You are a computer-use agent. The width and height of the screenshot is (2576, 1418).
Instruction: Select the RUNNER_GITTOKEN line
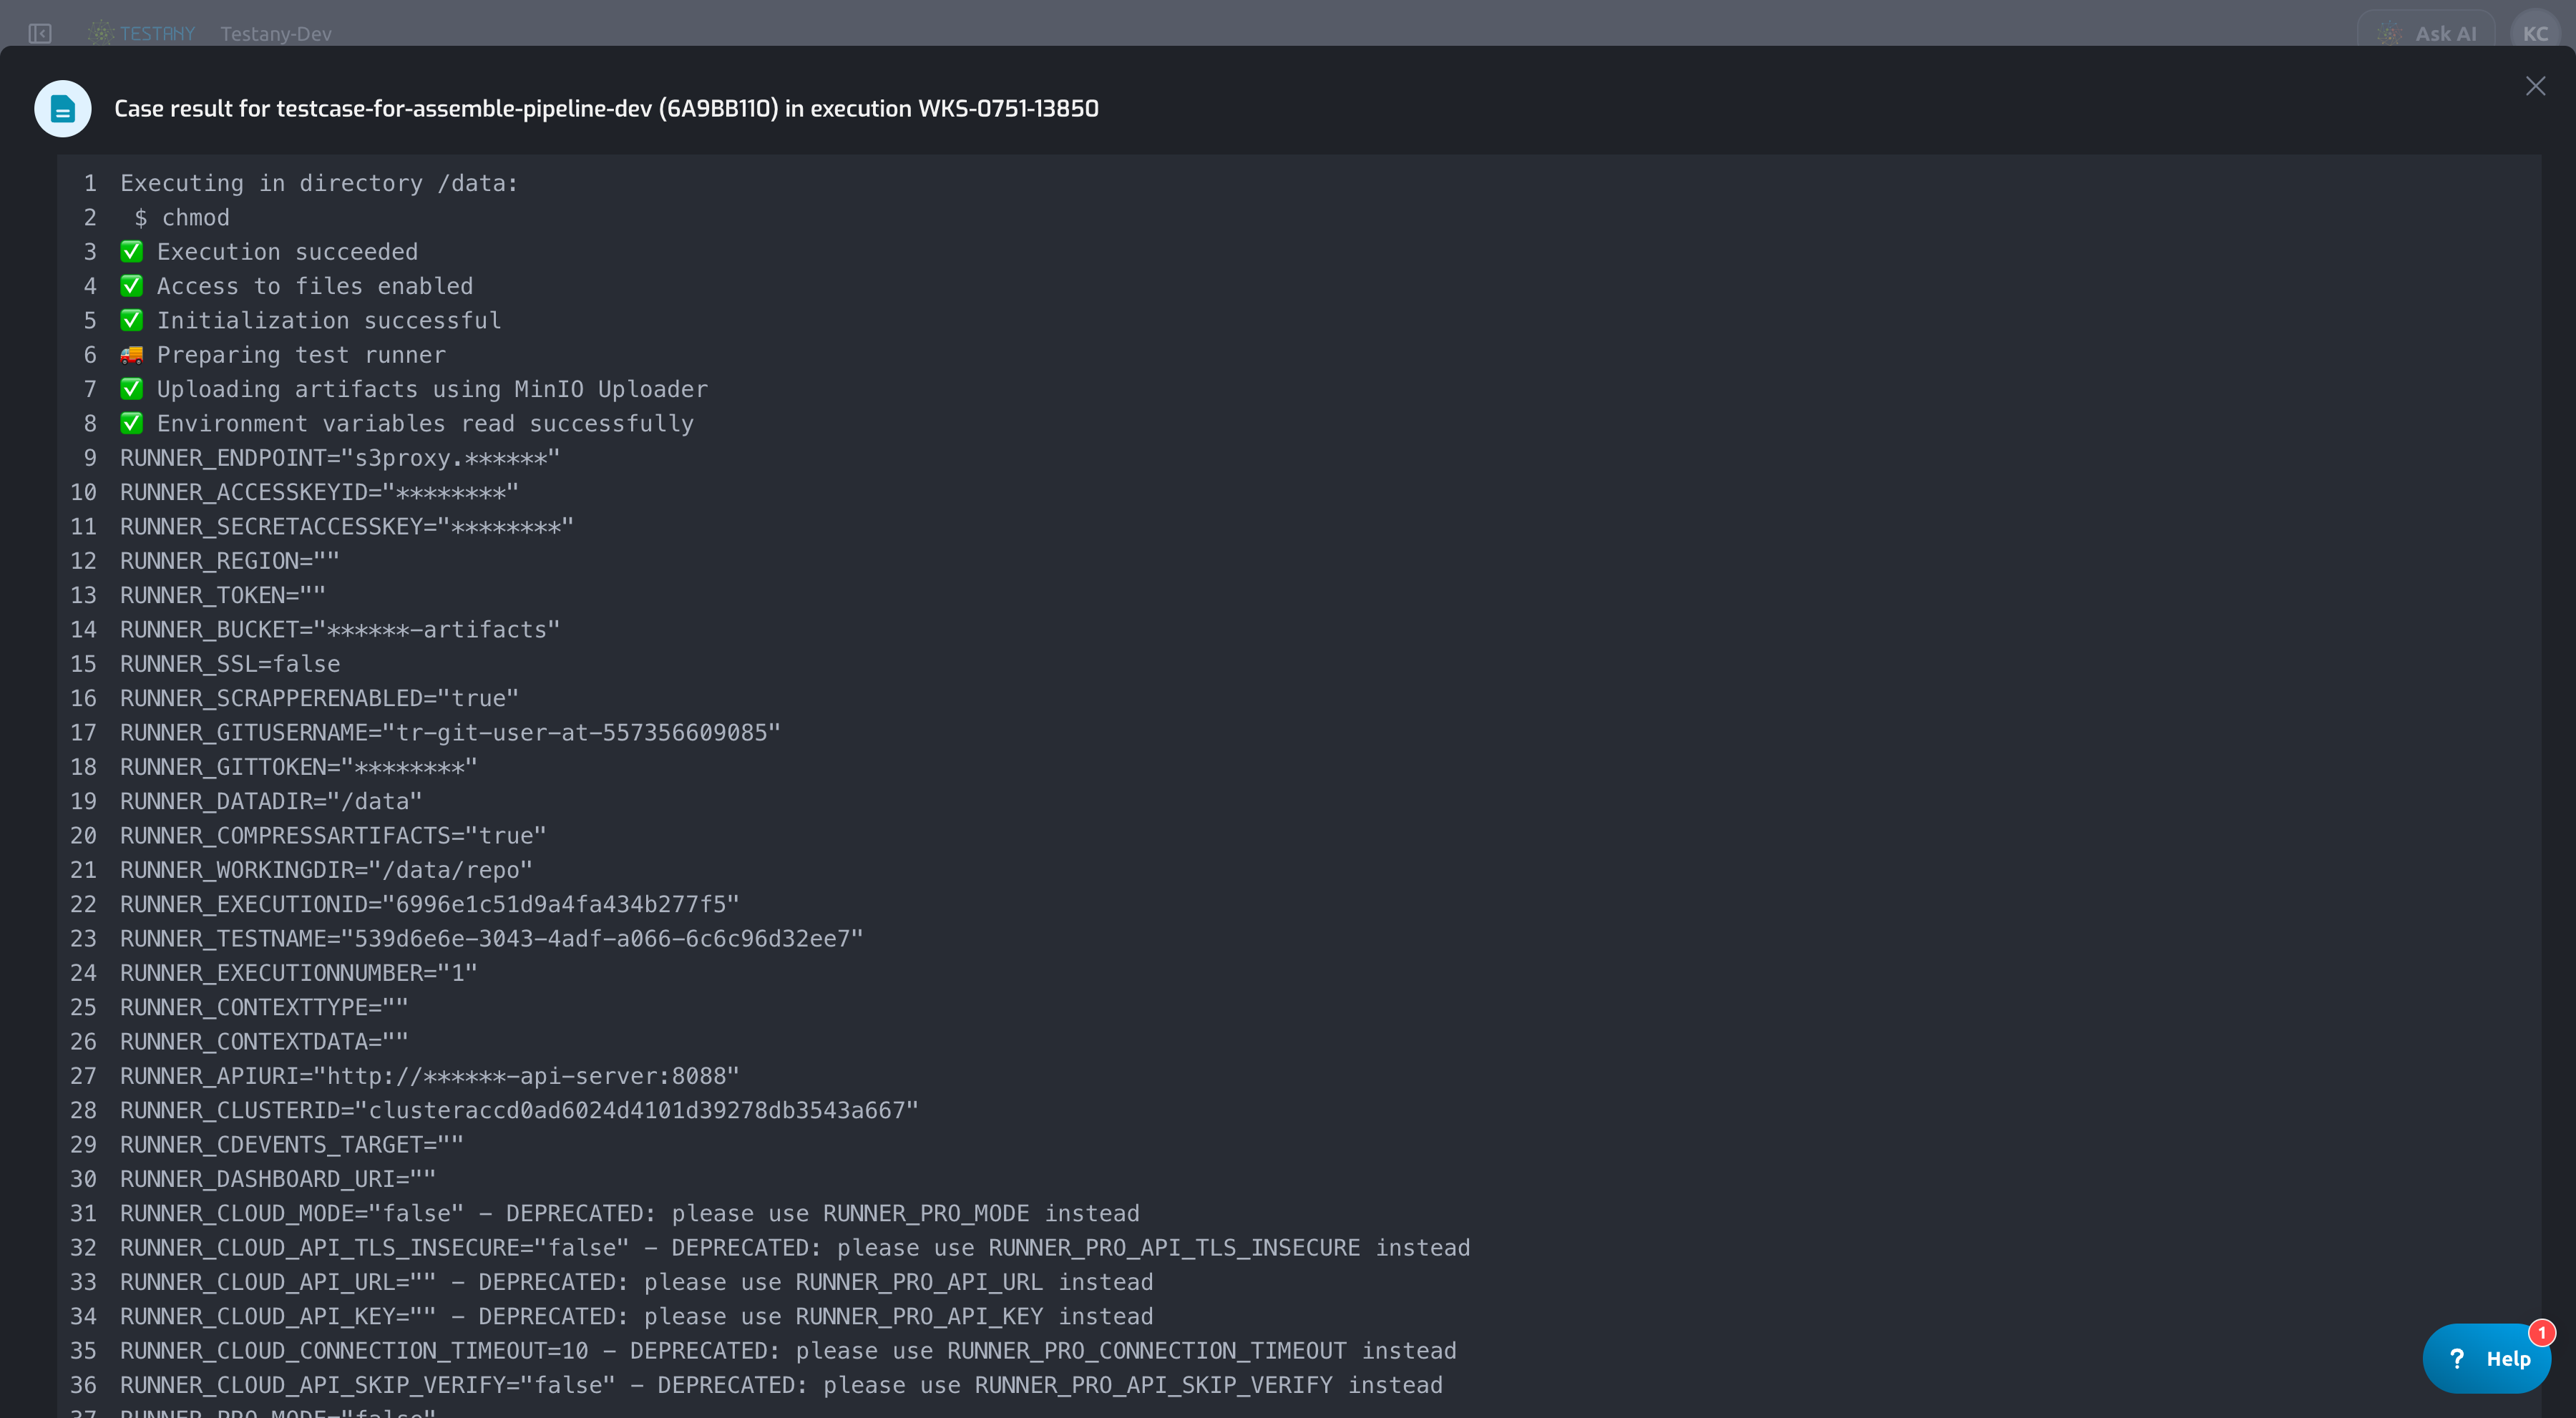click(299, 766)
